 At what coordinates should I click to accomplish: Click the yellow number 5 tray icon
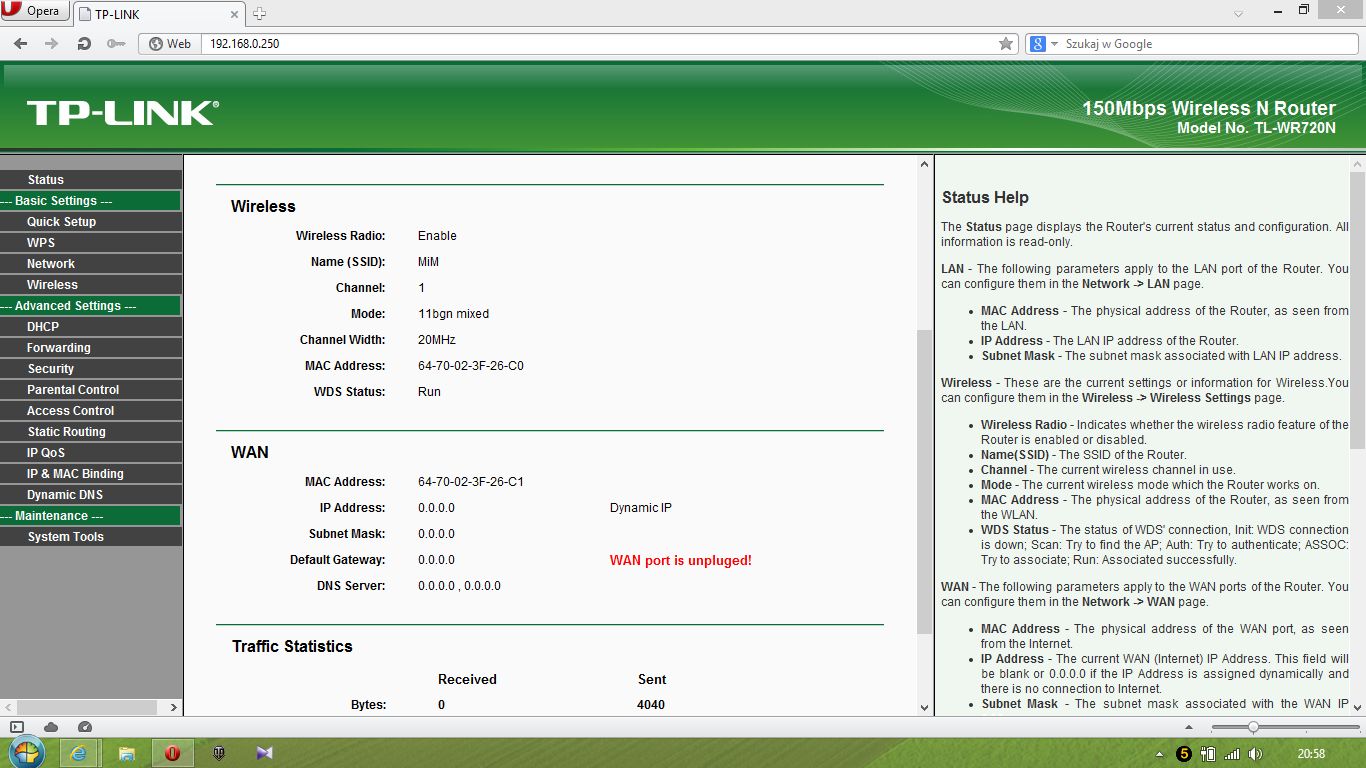pos(1184,754)
